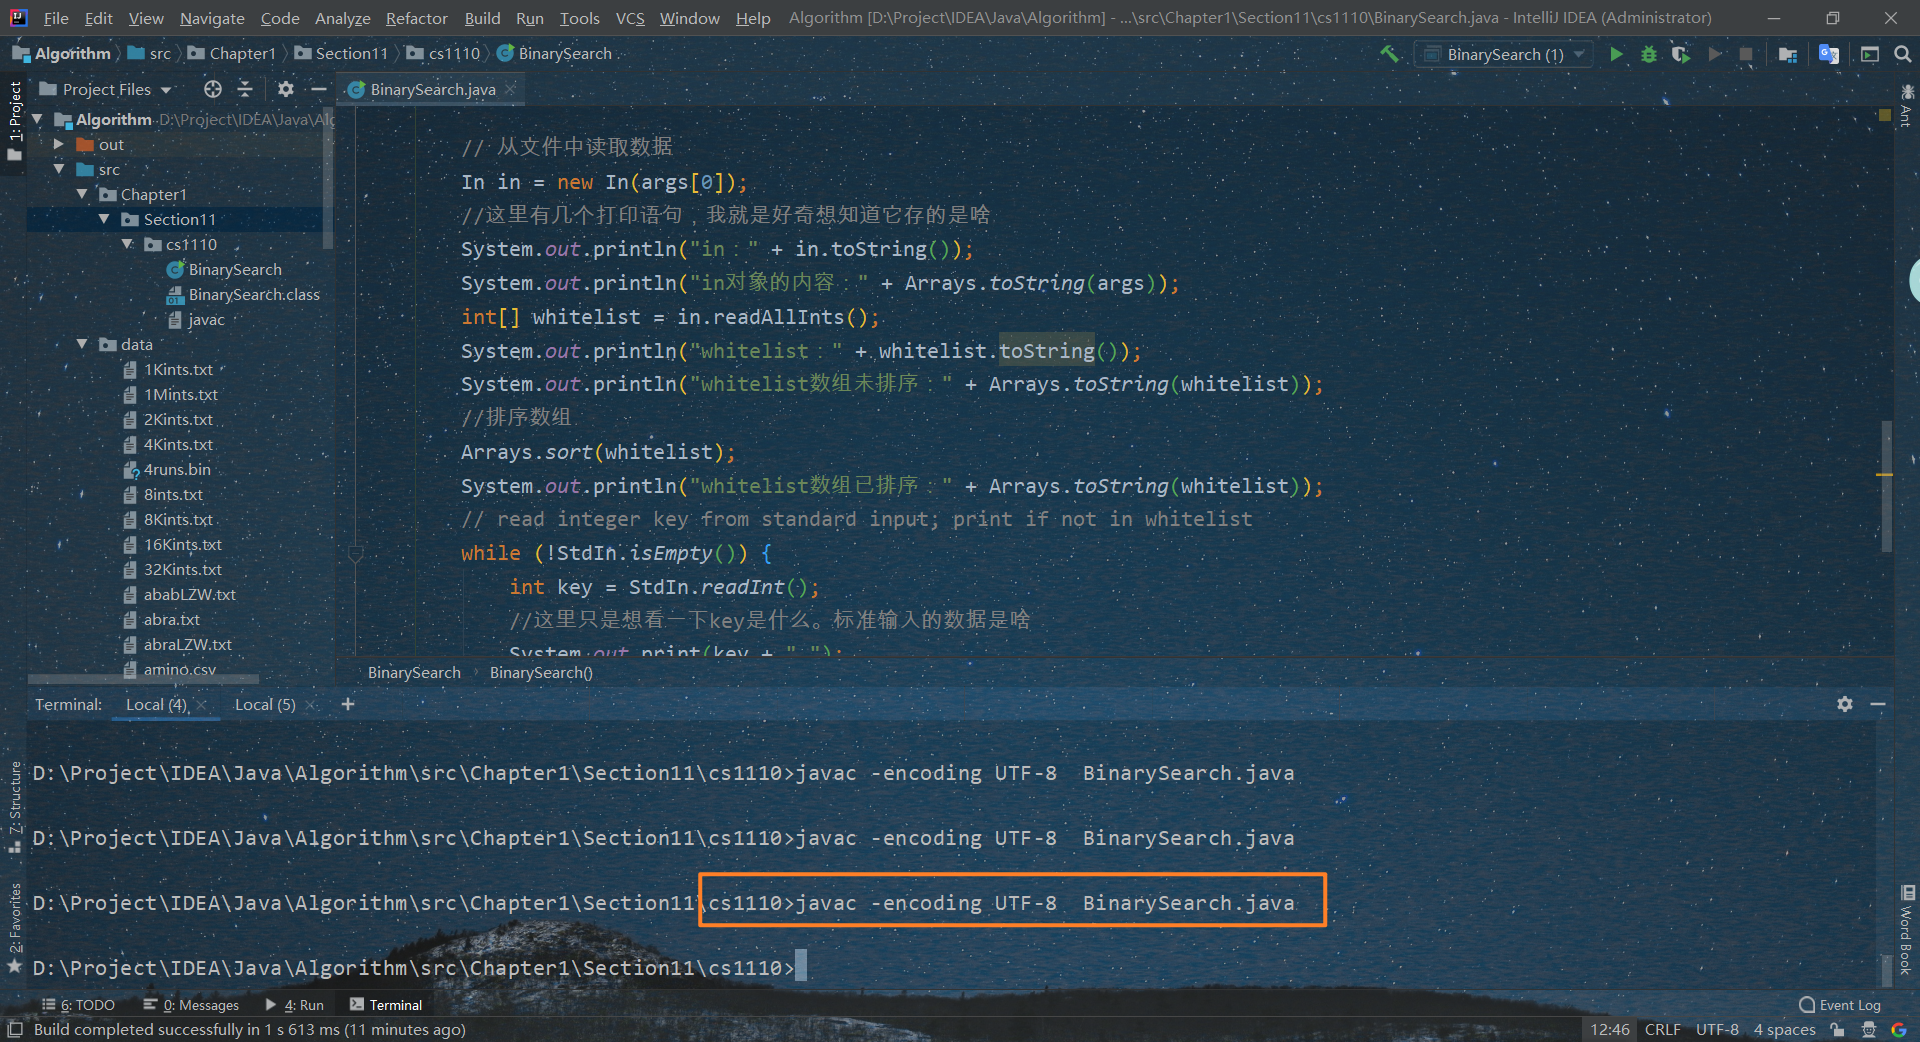This screenshot has width=1920, height=1042.
Task: Open terminal panel settings gear
Action: point(1845,704)
